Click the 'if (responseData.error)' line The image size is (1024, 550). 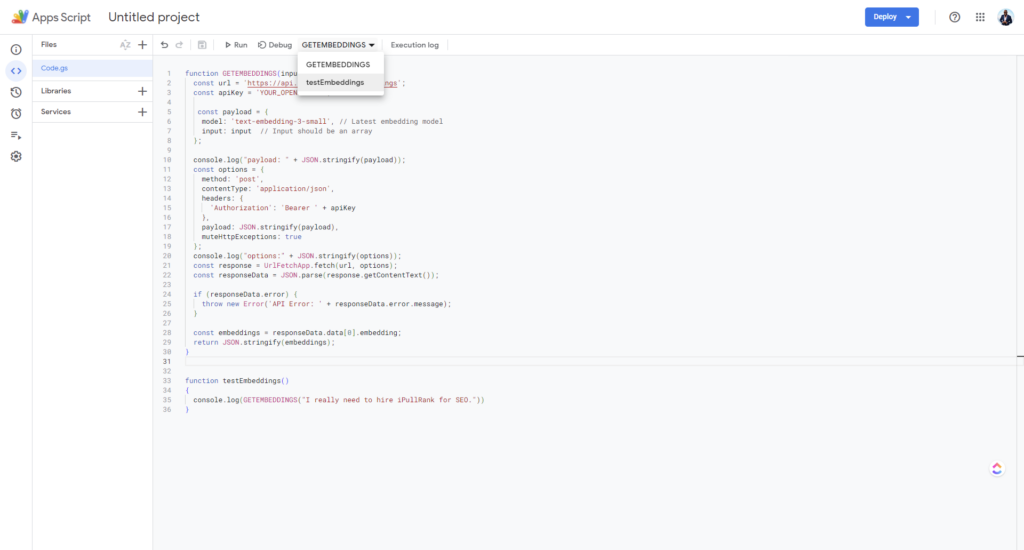(x=246, y=295)
